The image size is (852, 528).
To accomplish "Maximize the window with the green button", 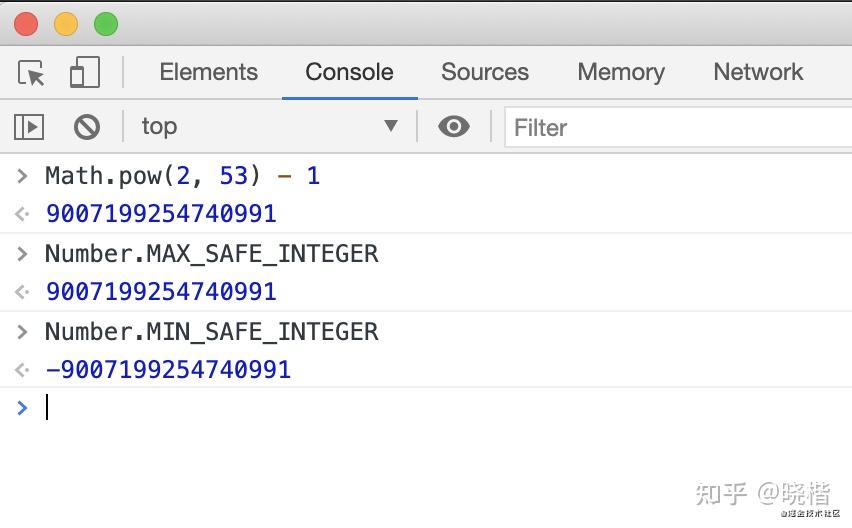I will pyautogui.click(x=105, y=24).
